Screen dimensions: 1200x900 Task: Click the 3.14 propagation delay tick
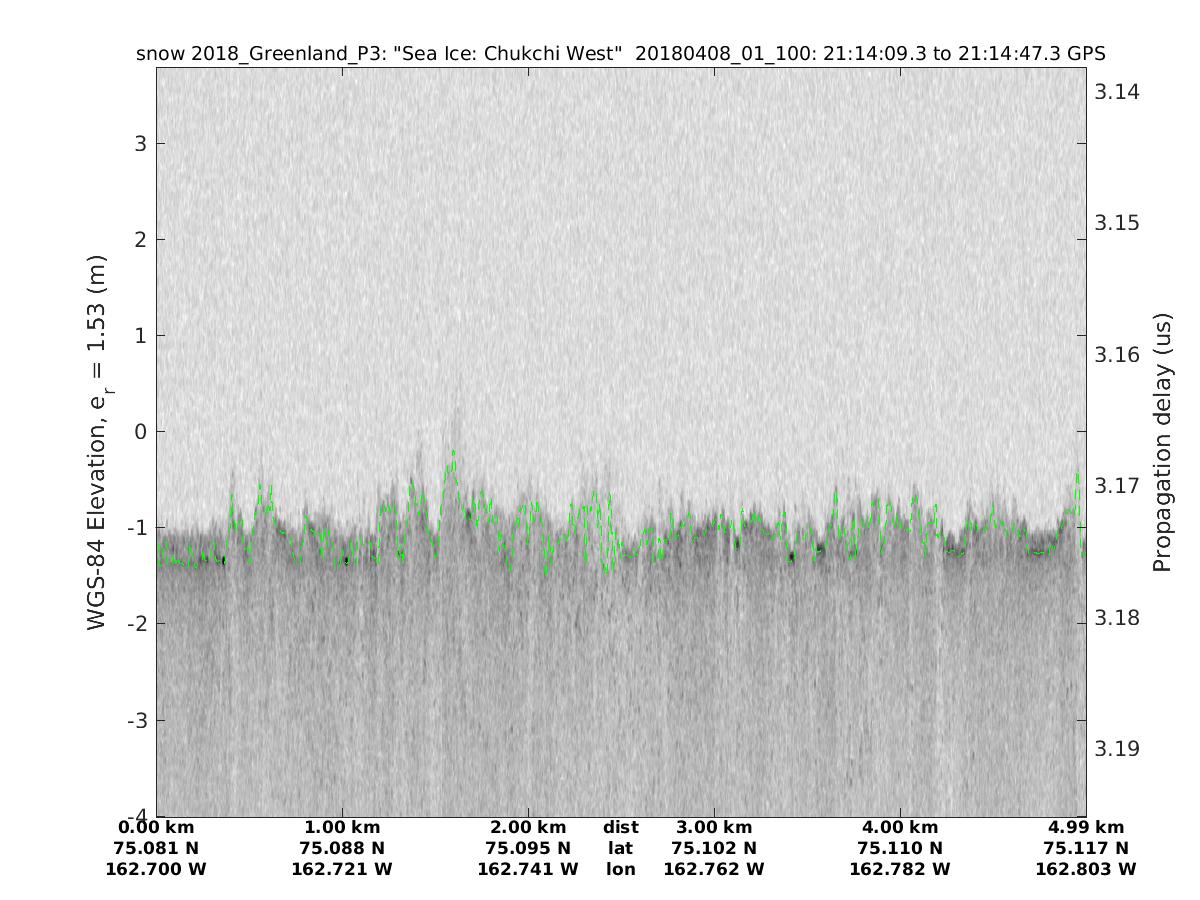(x=1117, y=92)
